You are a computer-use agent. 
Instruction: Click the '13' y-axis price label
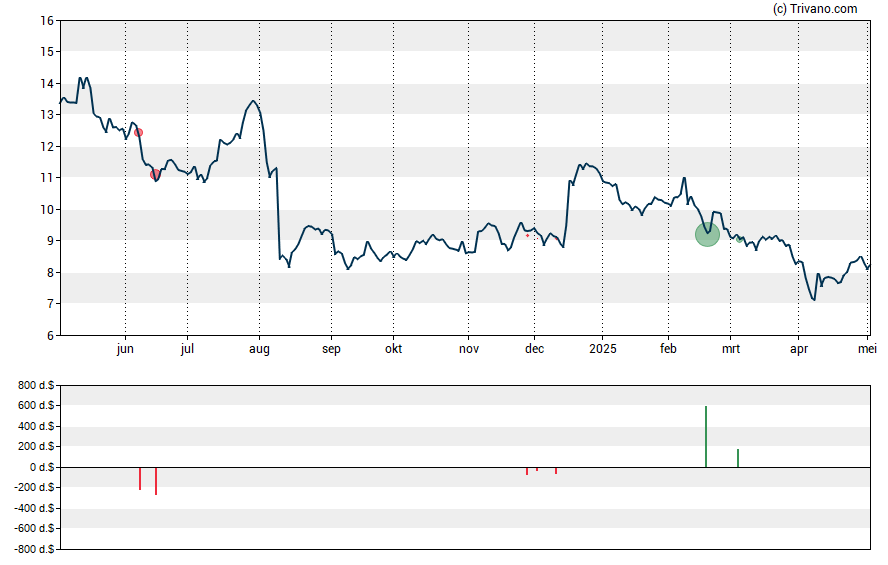coord(47,115)
